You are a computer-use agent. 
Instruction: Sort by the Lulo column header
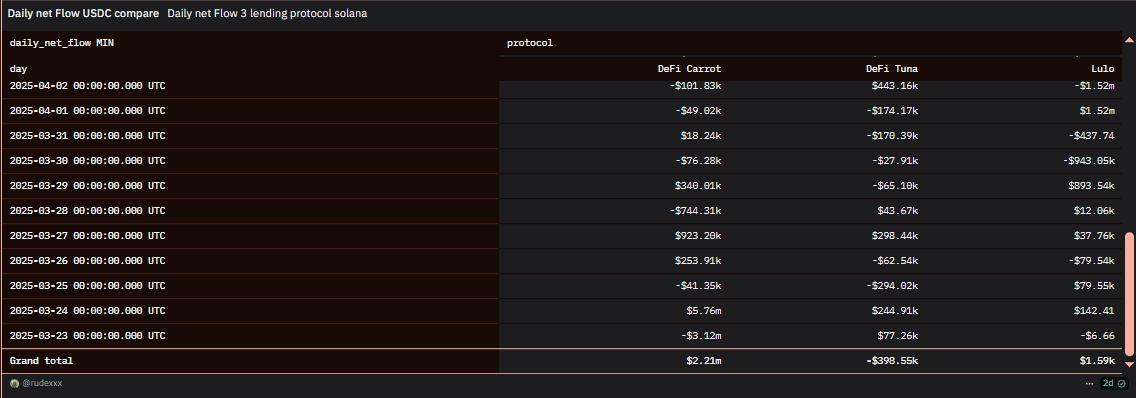pos(1103,68)
